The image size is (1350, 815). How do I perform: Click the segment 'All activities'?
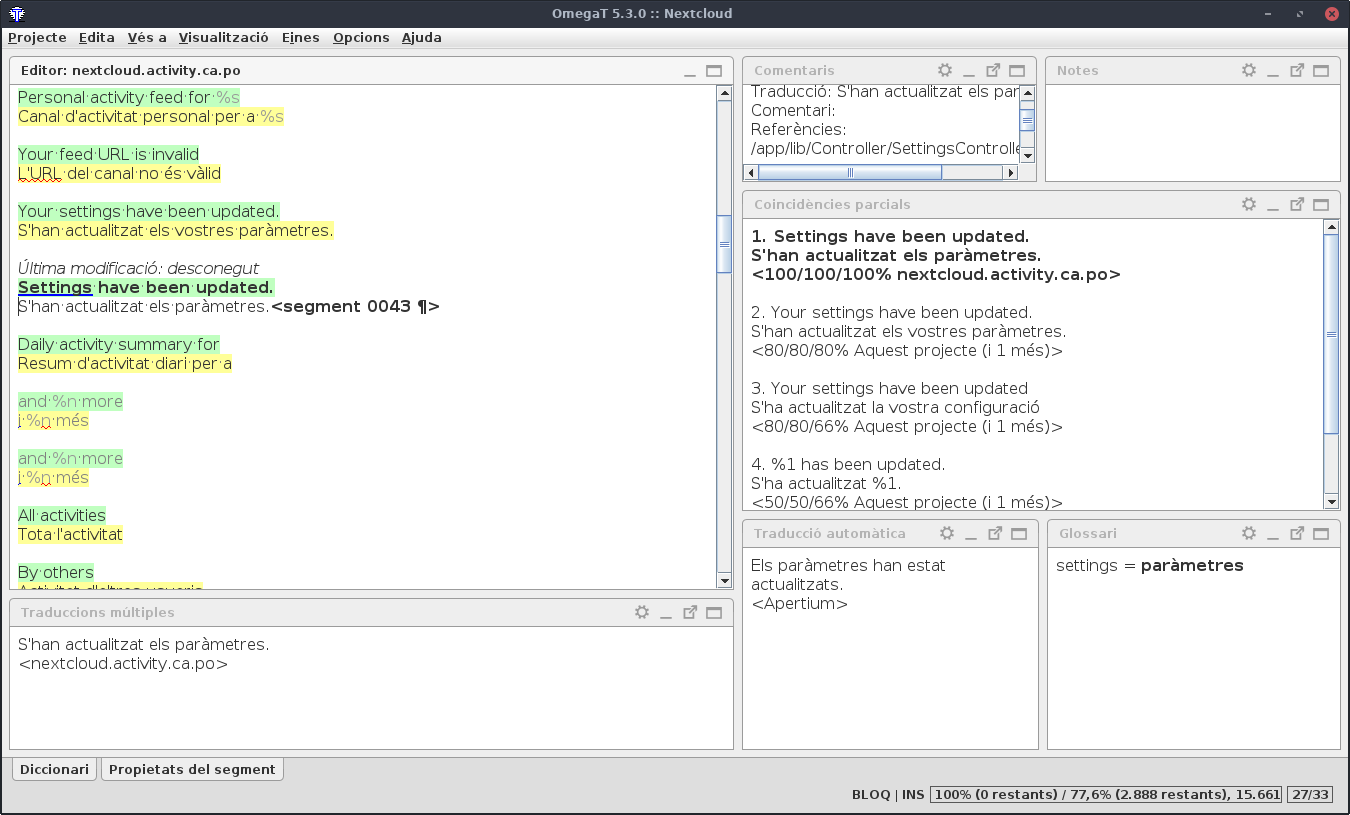(x=62, y=516)
